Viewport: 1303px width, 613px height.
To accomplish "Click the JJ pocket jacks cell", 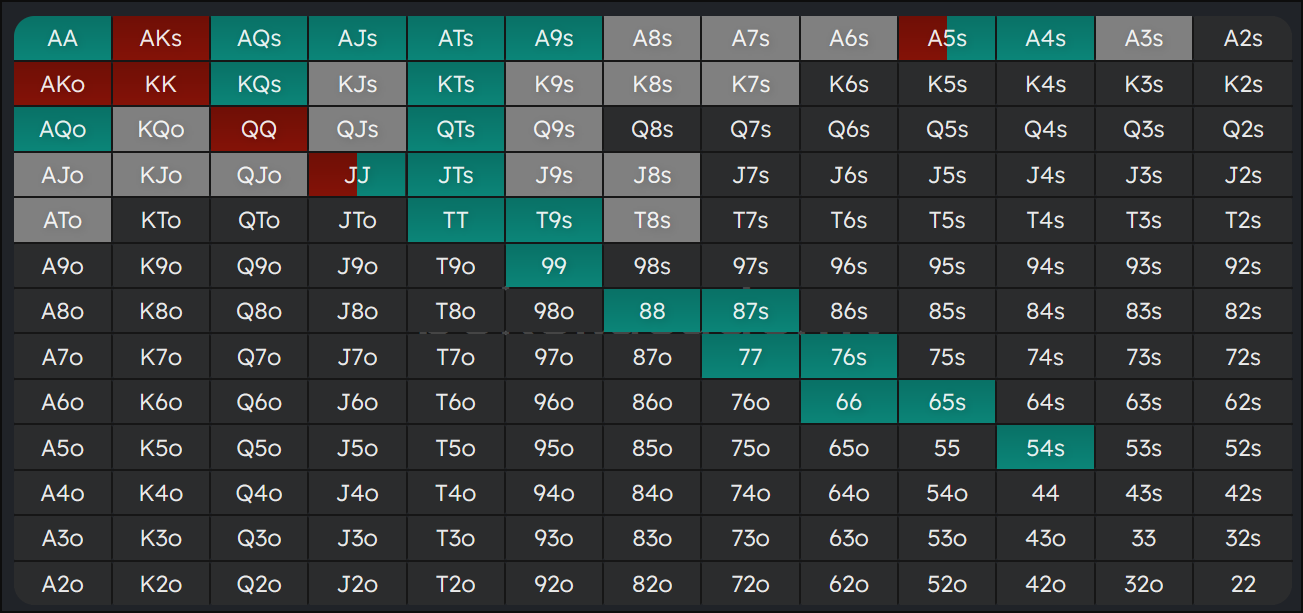I will click(x=357, y=175).
